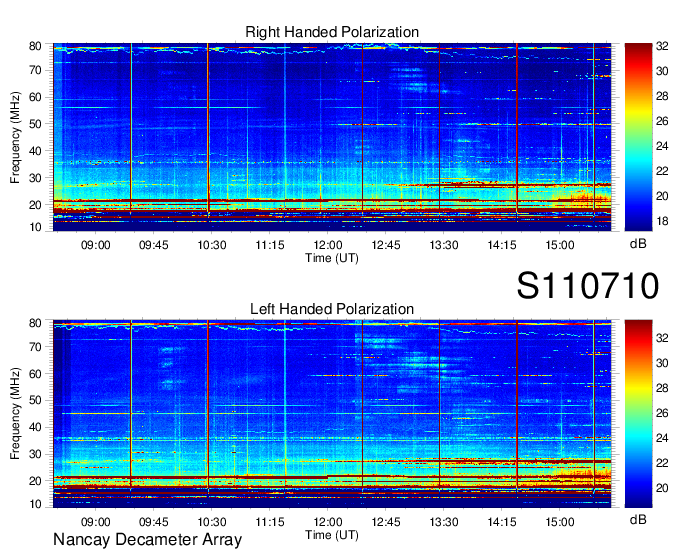
Task: Click the 13:30 tick on the top time axis
Action: pos(444,245)
